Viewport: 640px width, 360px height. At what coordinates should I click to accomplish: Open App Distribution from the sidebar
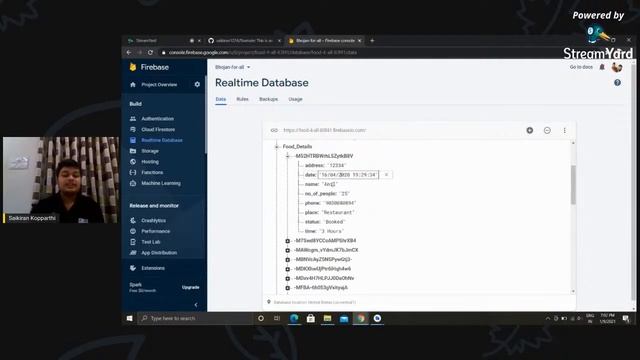coord(159,253)
